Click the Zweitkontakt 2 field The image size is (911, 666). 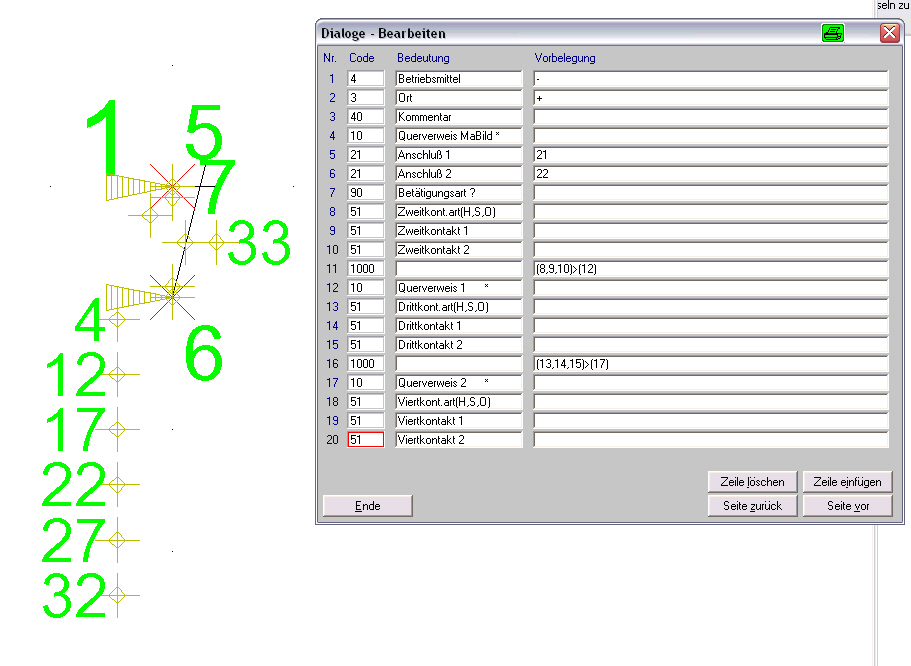point(459,249)
